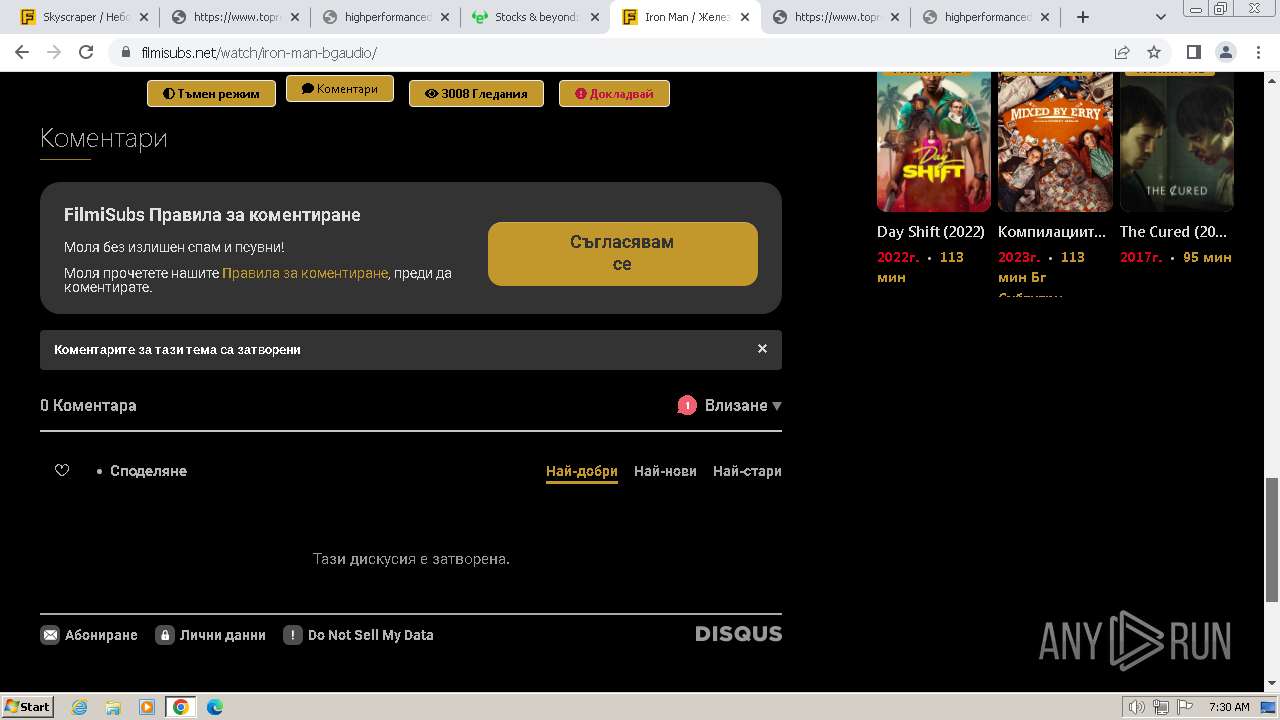Click the DISQUS logo
The height and width of the screenshot is (720, 1280).
739,634
